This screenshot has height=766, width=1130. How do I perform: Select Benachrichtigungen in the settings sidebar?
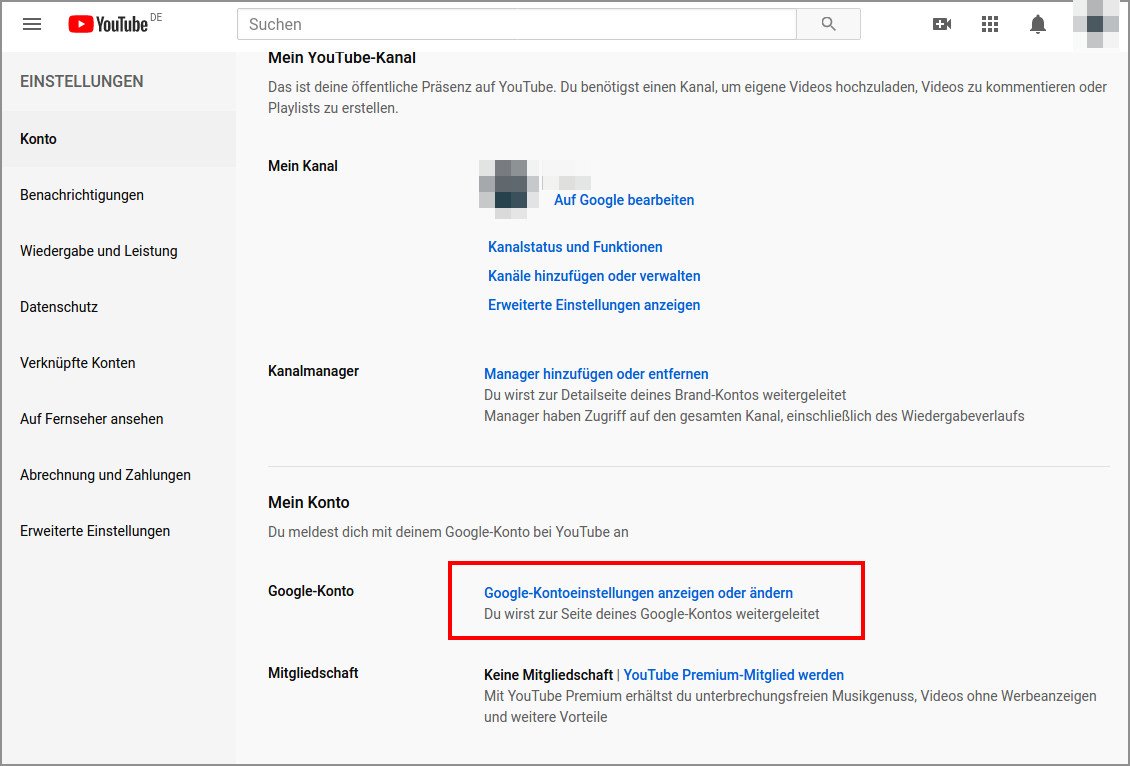[x=81, y=194]
